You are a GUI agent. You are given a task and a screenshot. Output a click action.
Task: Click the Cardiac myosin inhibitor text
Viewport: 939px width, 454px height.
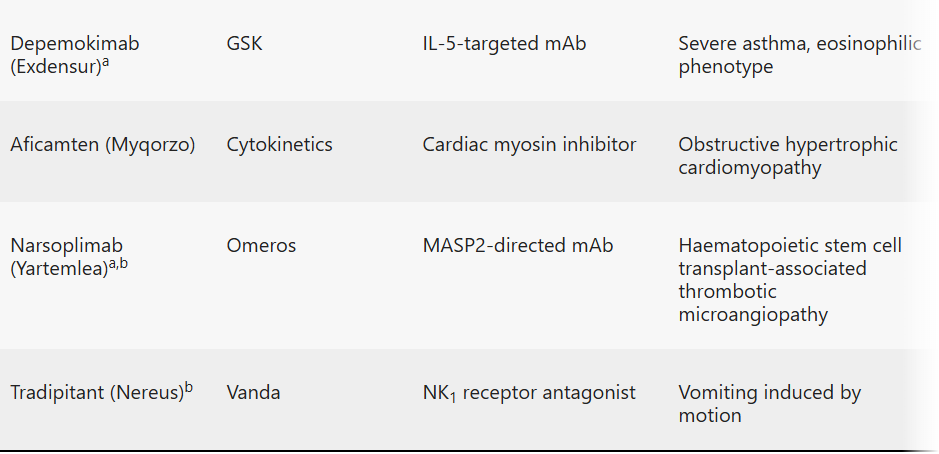(x=529, y=145)
